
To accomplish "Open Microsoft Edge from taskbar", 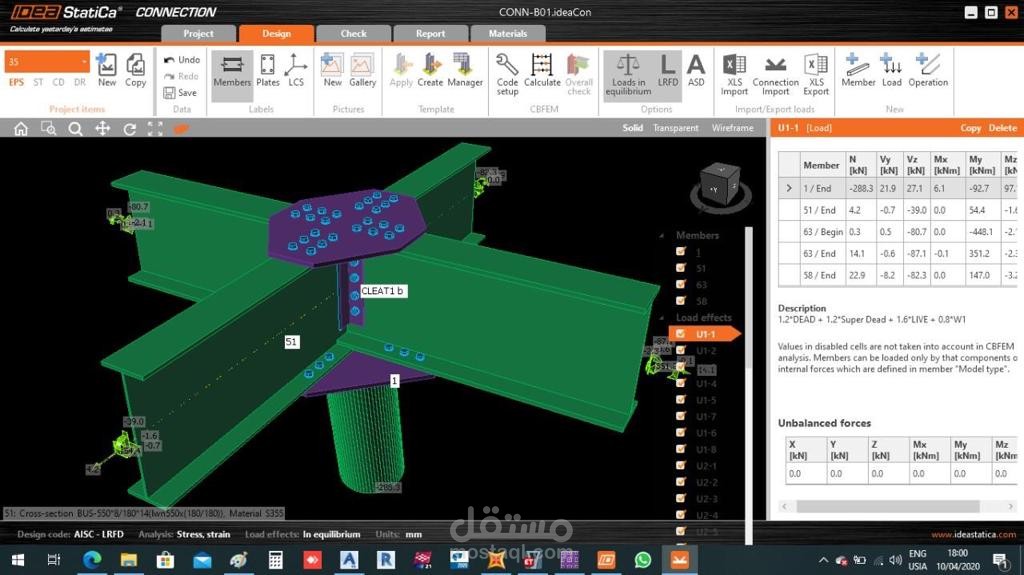I will tap(91, 560).
